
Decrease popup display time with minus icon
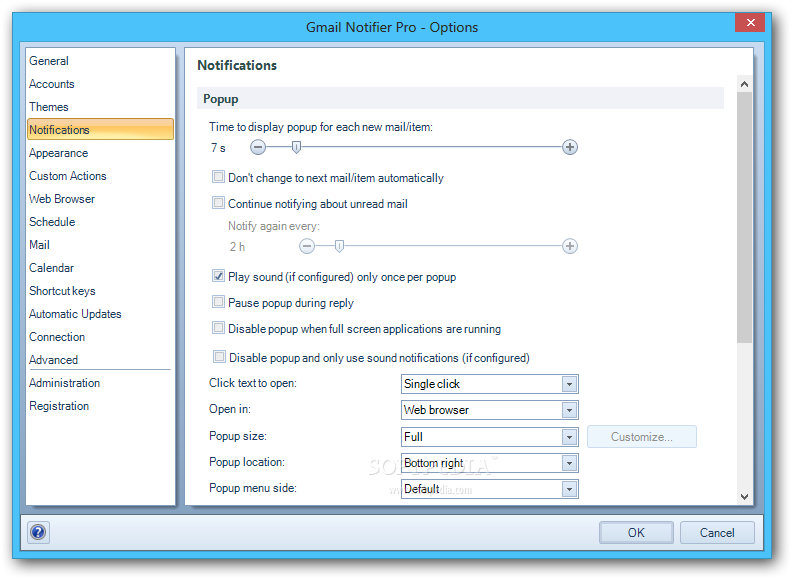tap(258, 148)
